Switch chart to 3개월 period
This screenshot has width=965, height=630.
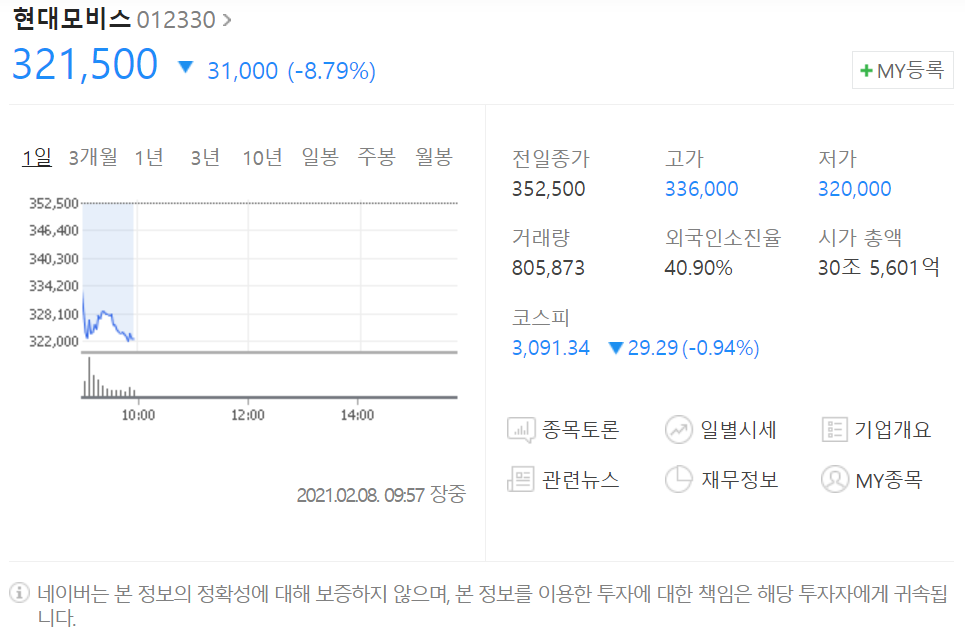pyautogui.click(x=93, y=158)
